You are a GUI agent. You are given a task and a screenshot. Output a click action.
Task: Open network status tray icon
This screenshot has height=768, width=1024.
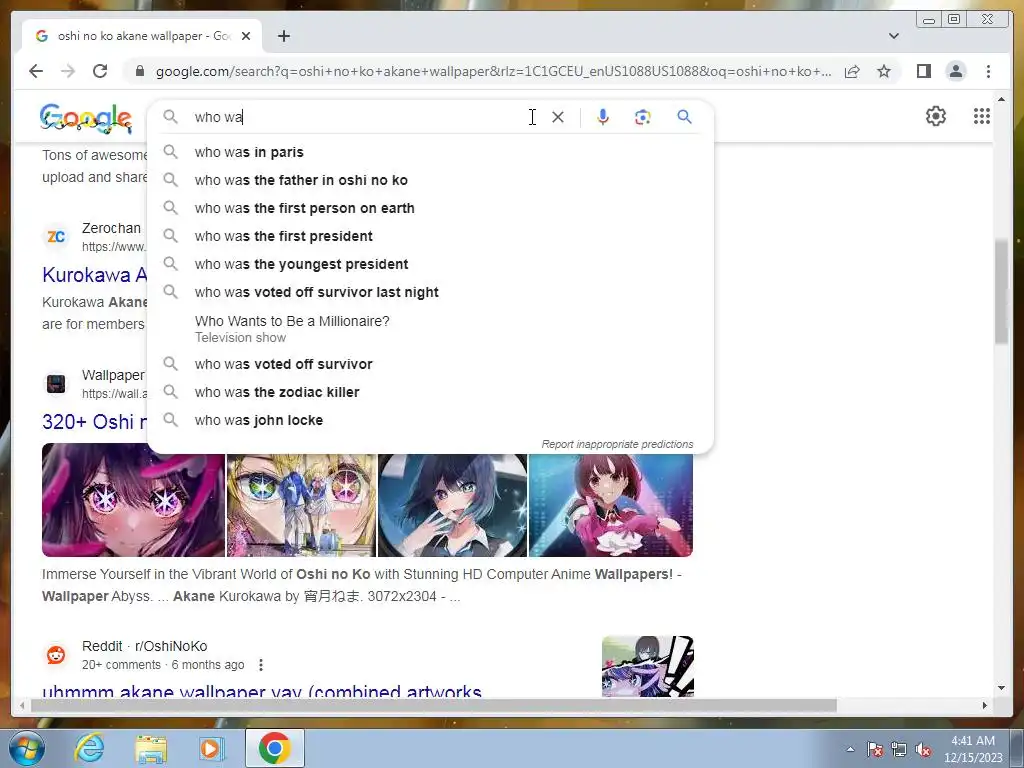coord(899,749)
